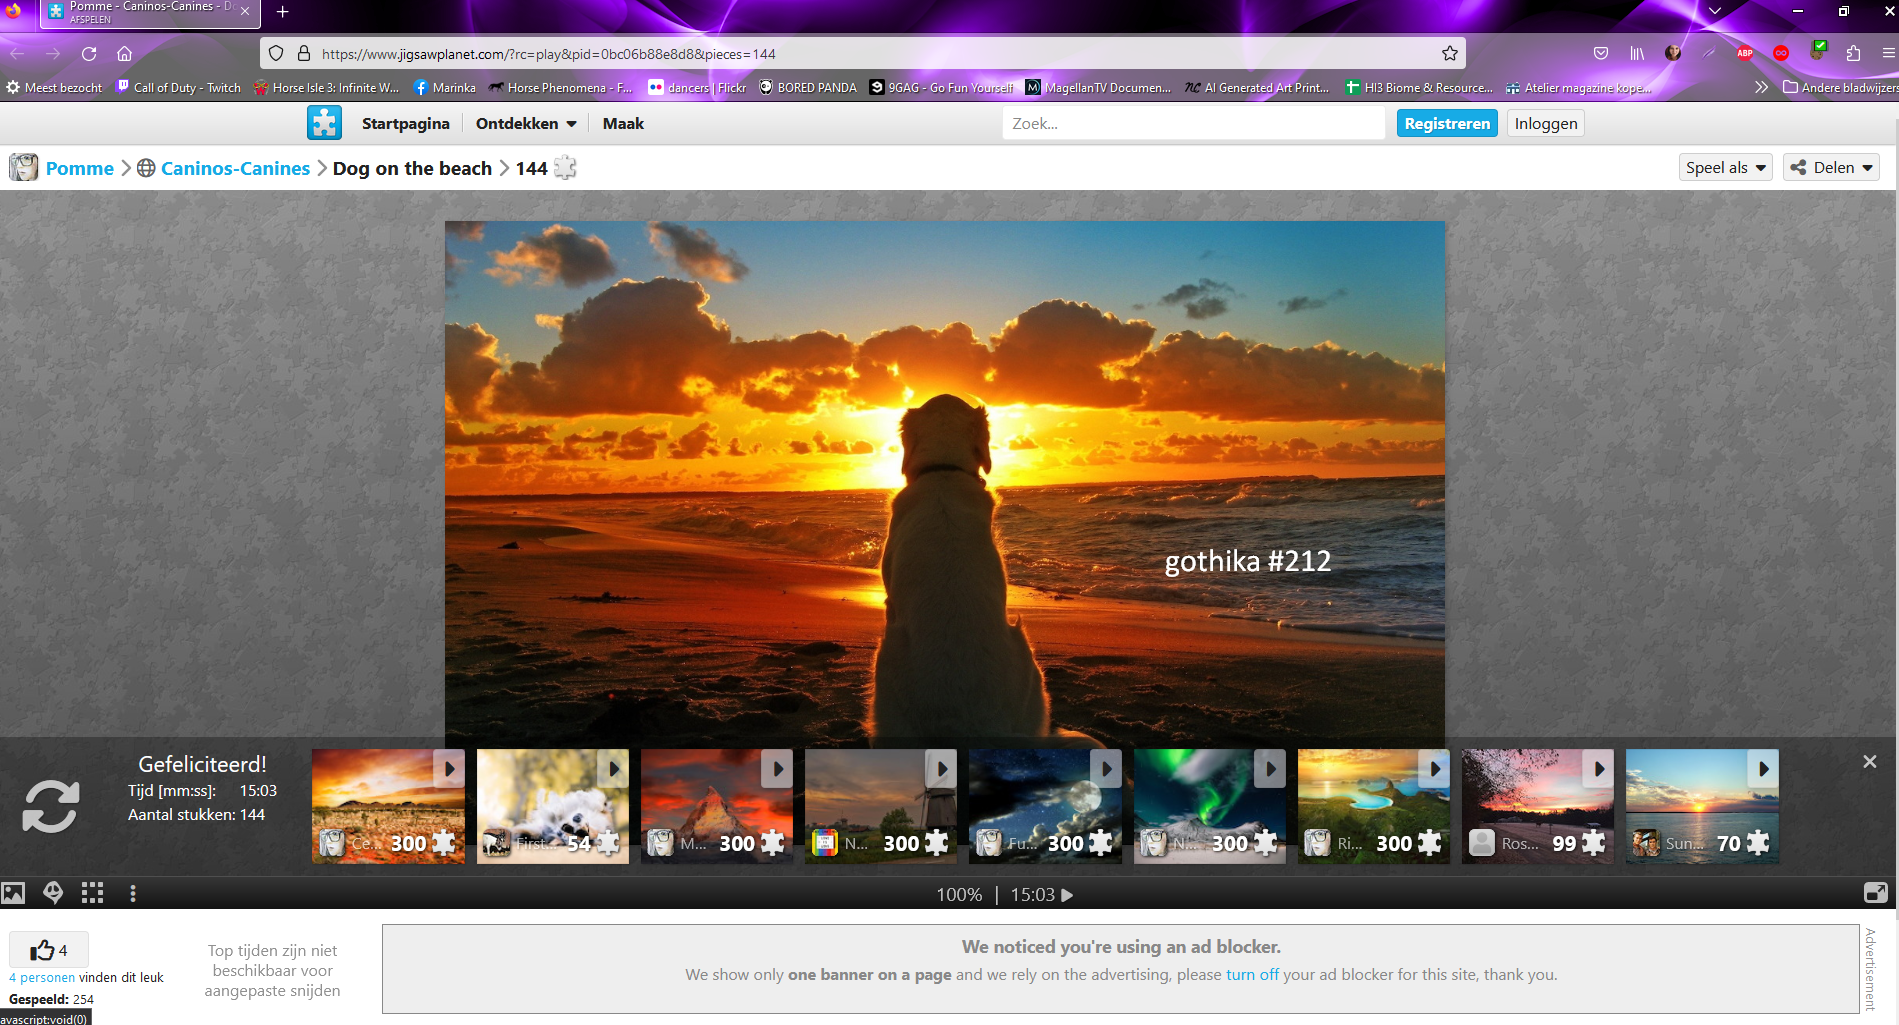Open the Caninos-Canines album link
Screen dimensions: 1899x1025
(x=235, y=168)
